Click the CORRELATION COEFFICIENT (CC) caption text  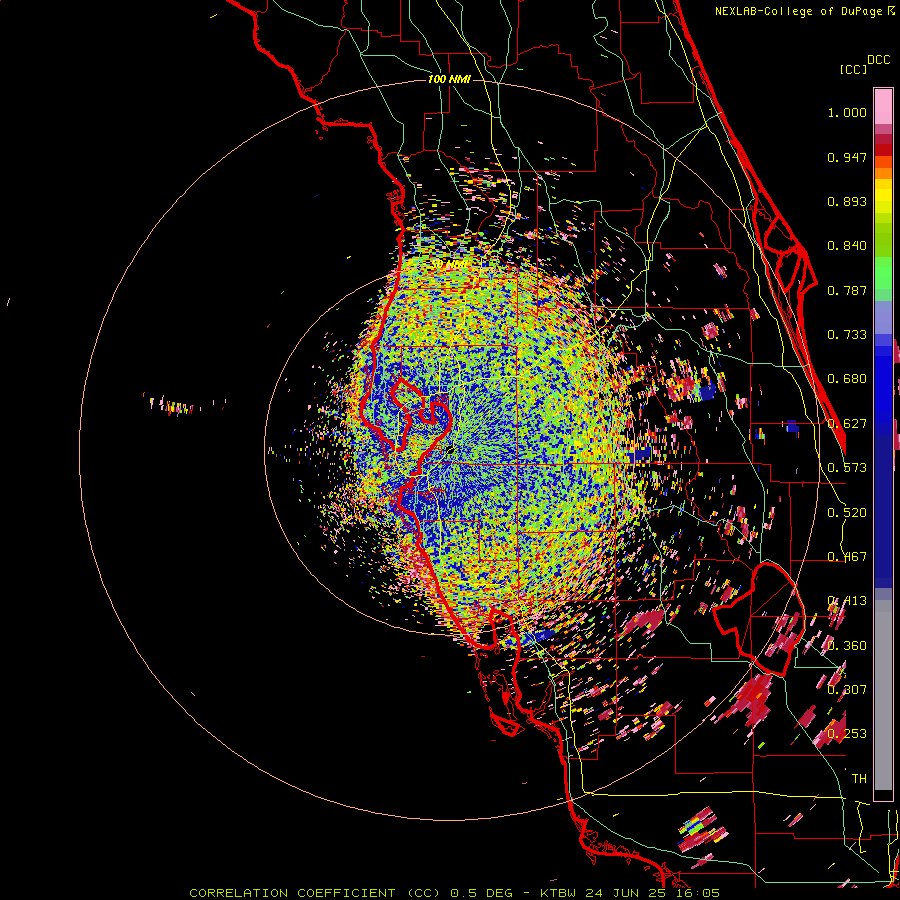[315, 893]
